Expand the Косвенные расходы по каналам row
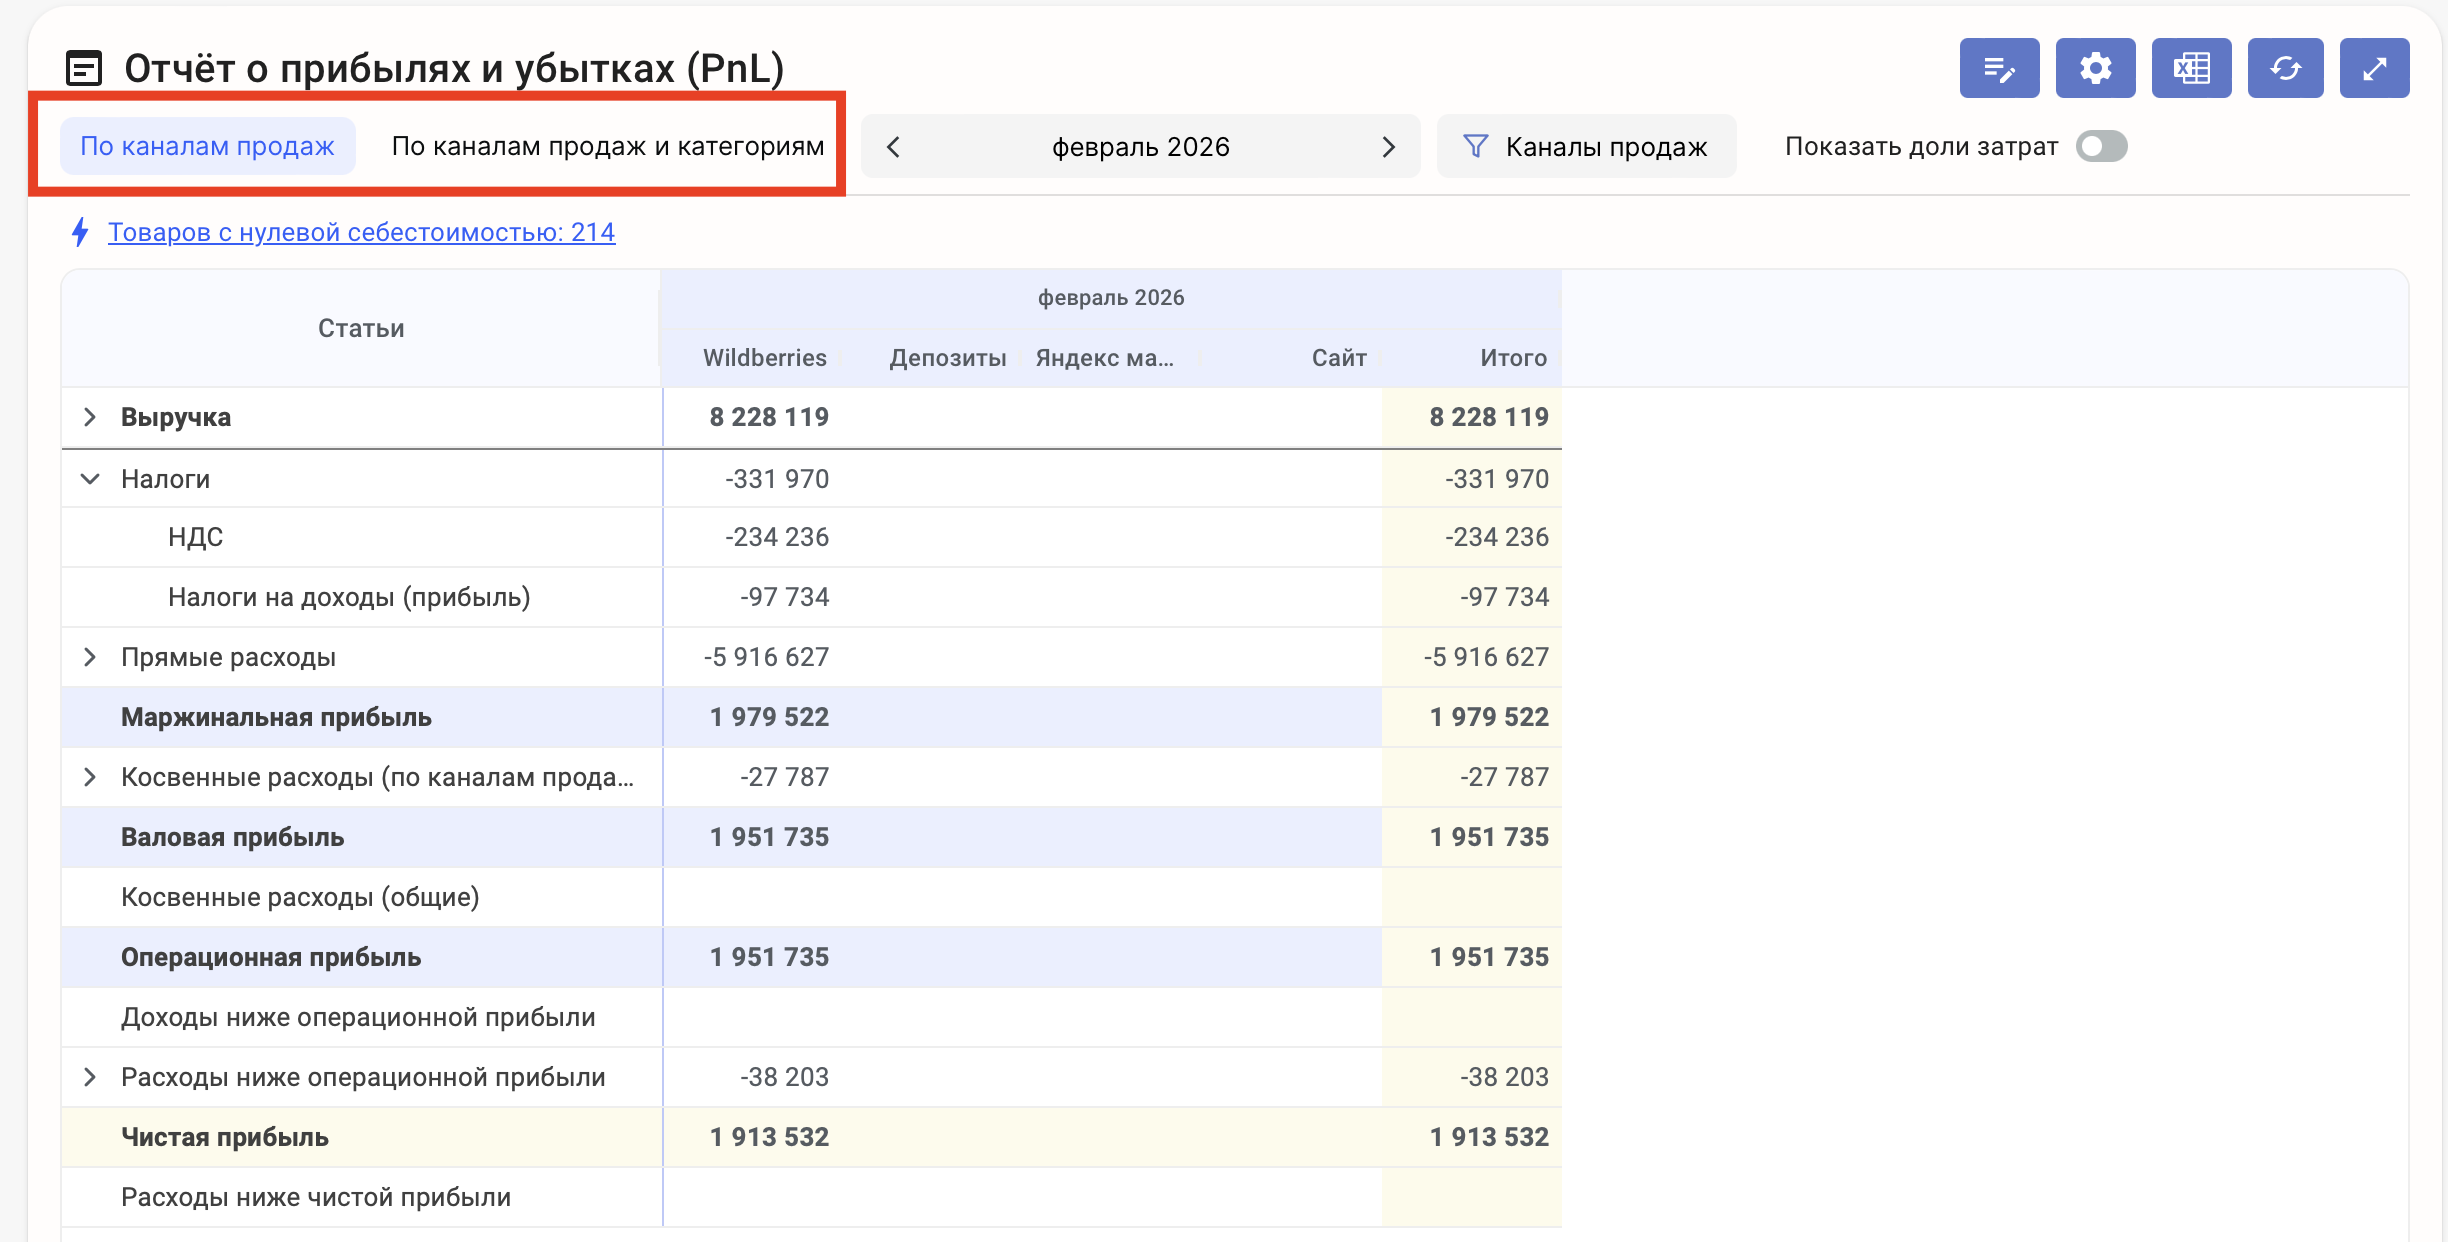Viewport: 2448px width, 1242px height. click(90, 777)
